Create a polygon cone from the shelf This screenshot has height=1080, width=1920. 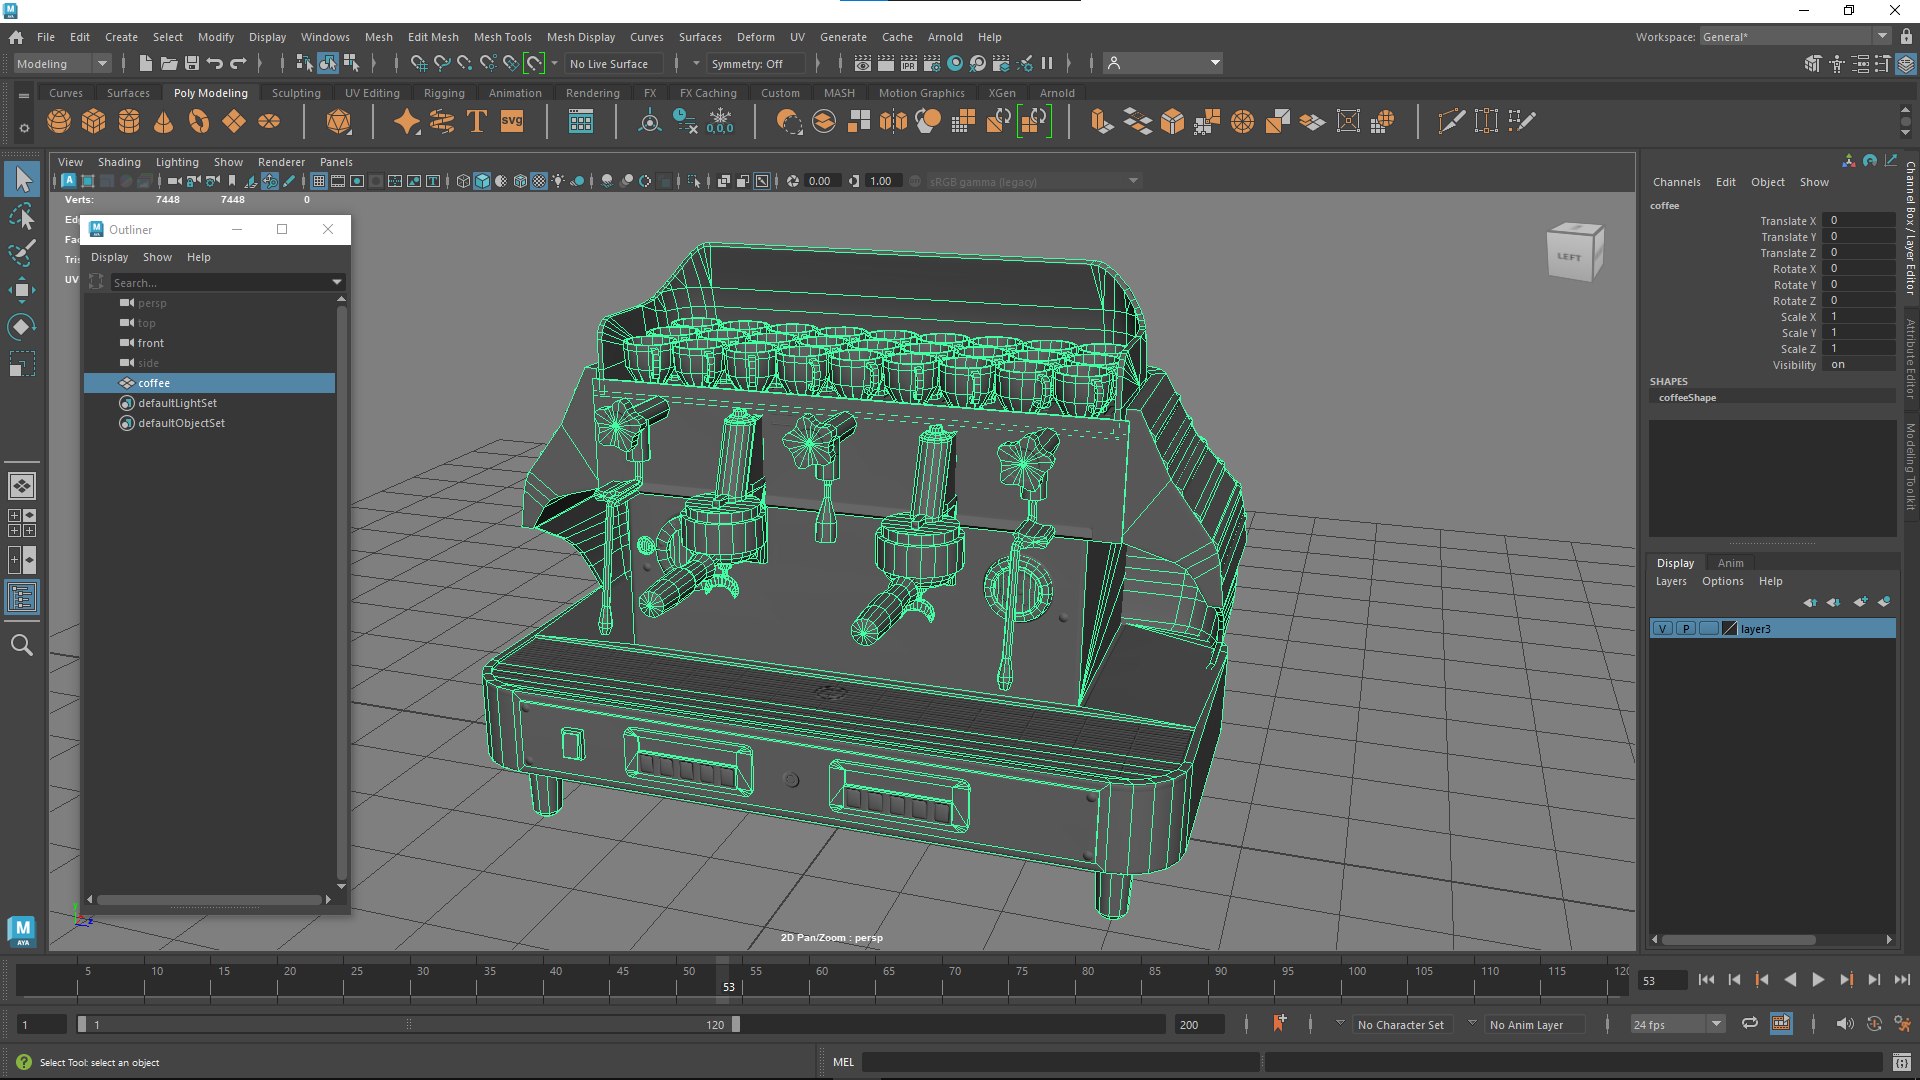tap(164, 122)
